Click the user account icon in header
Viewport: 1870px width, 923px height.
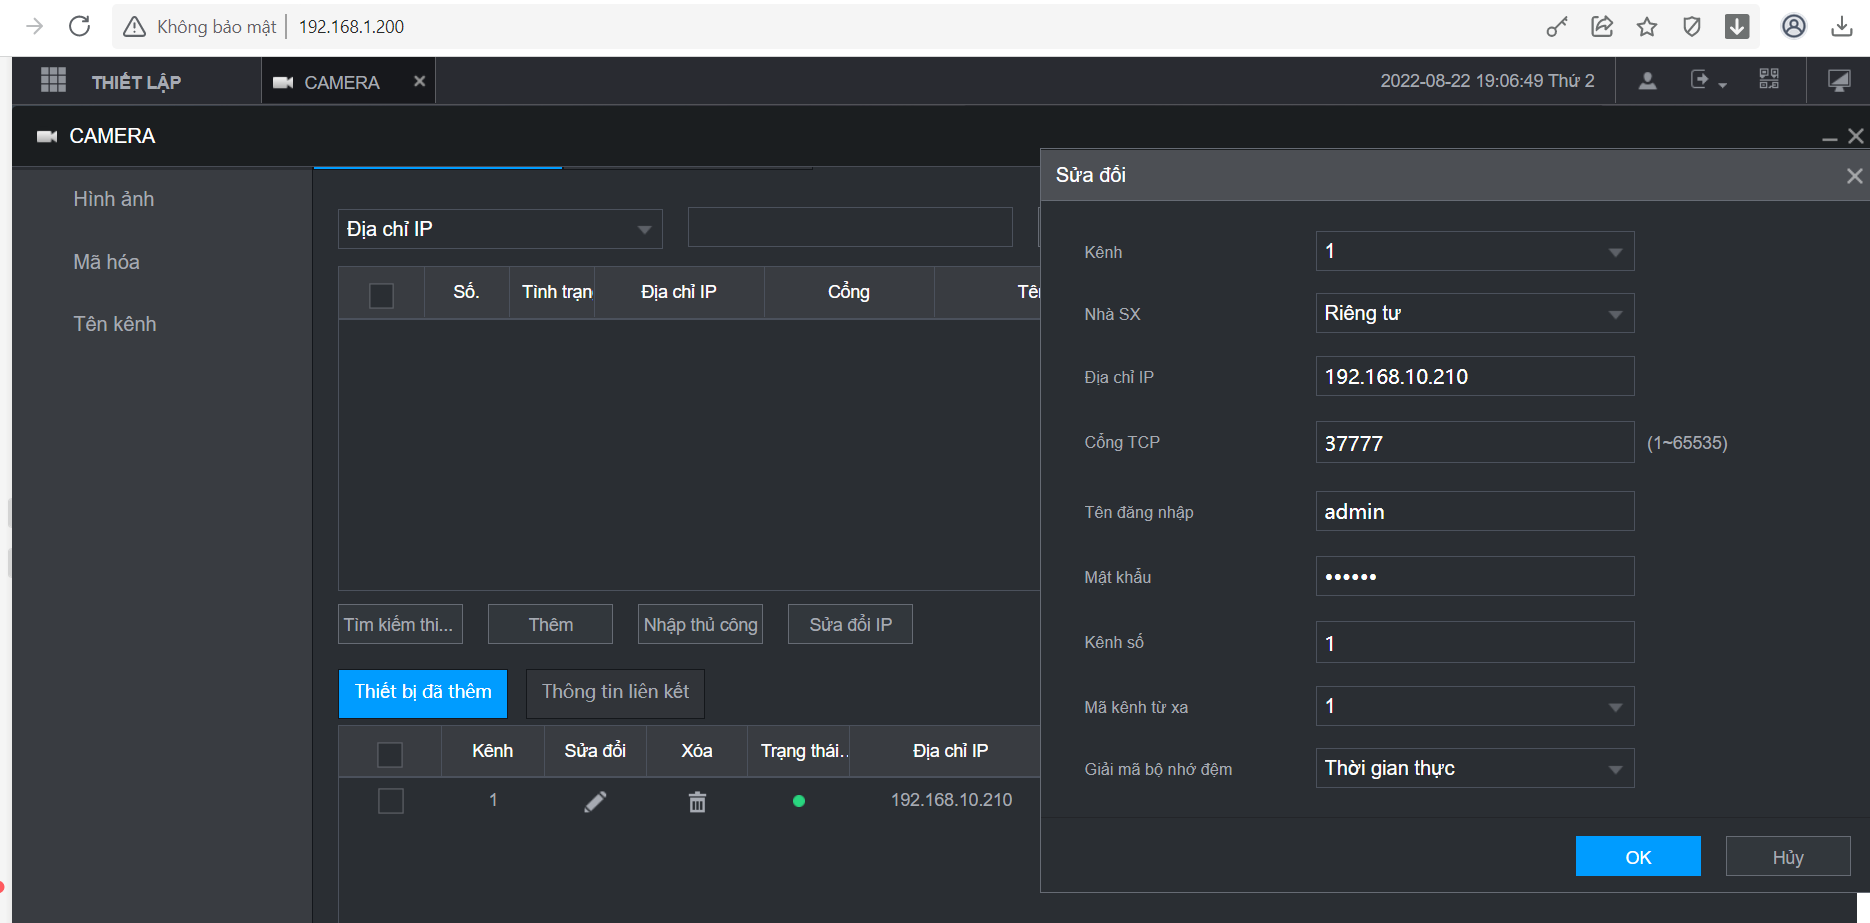1647,81
